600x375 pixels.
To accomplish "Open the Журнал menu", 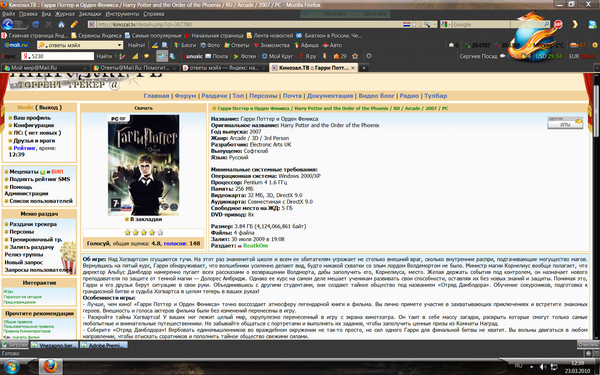I will coord(65,14).
